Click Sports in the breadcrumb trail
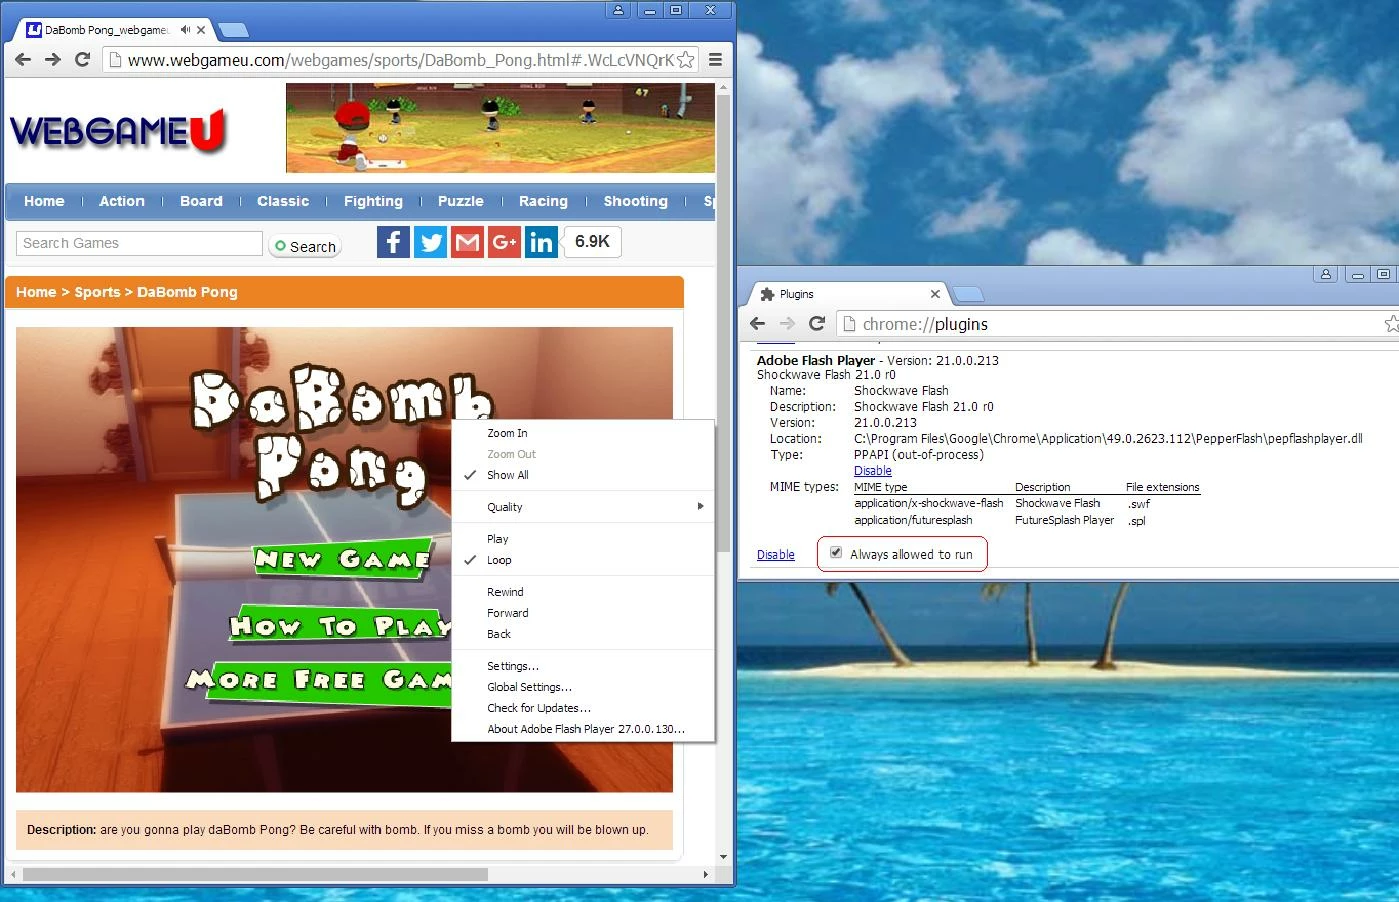The image size is (1399, 902). coord(97,292)
